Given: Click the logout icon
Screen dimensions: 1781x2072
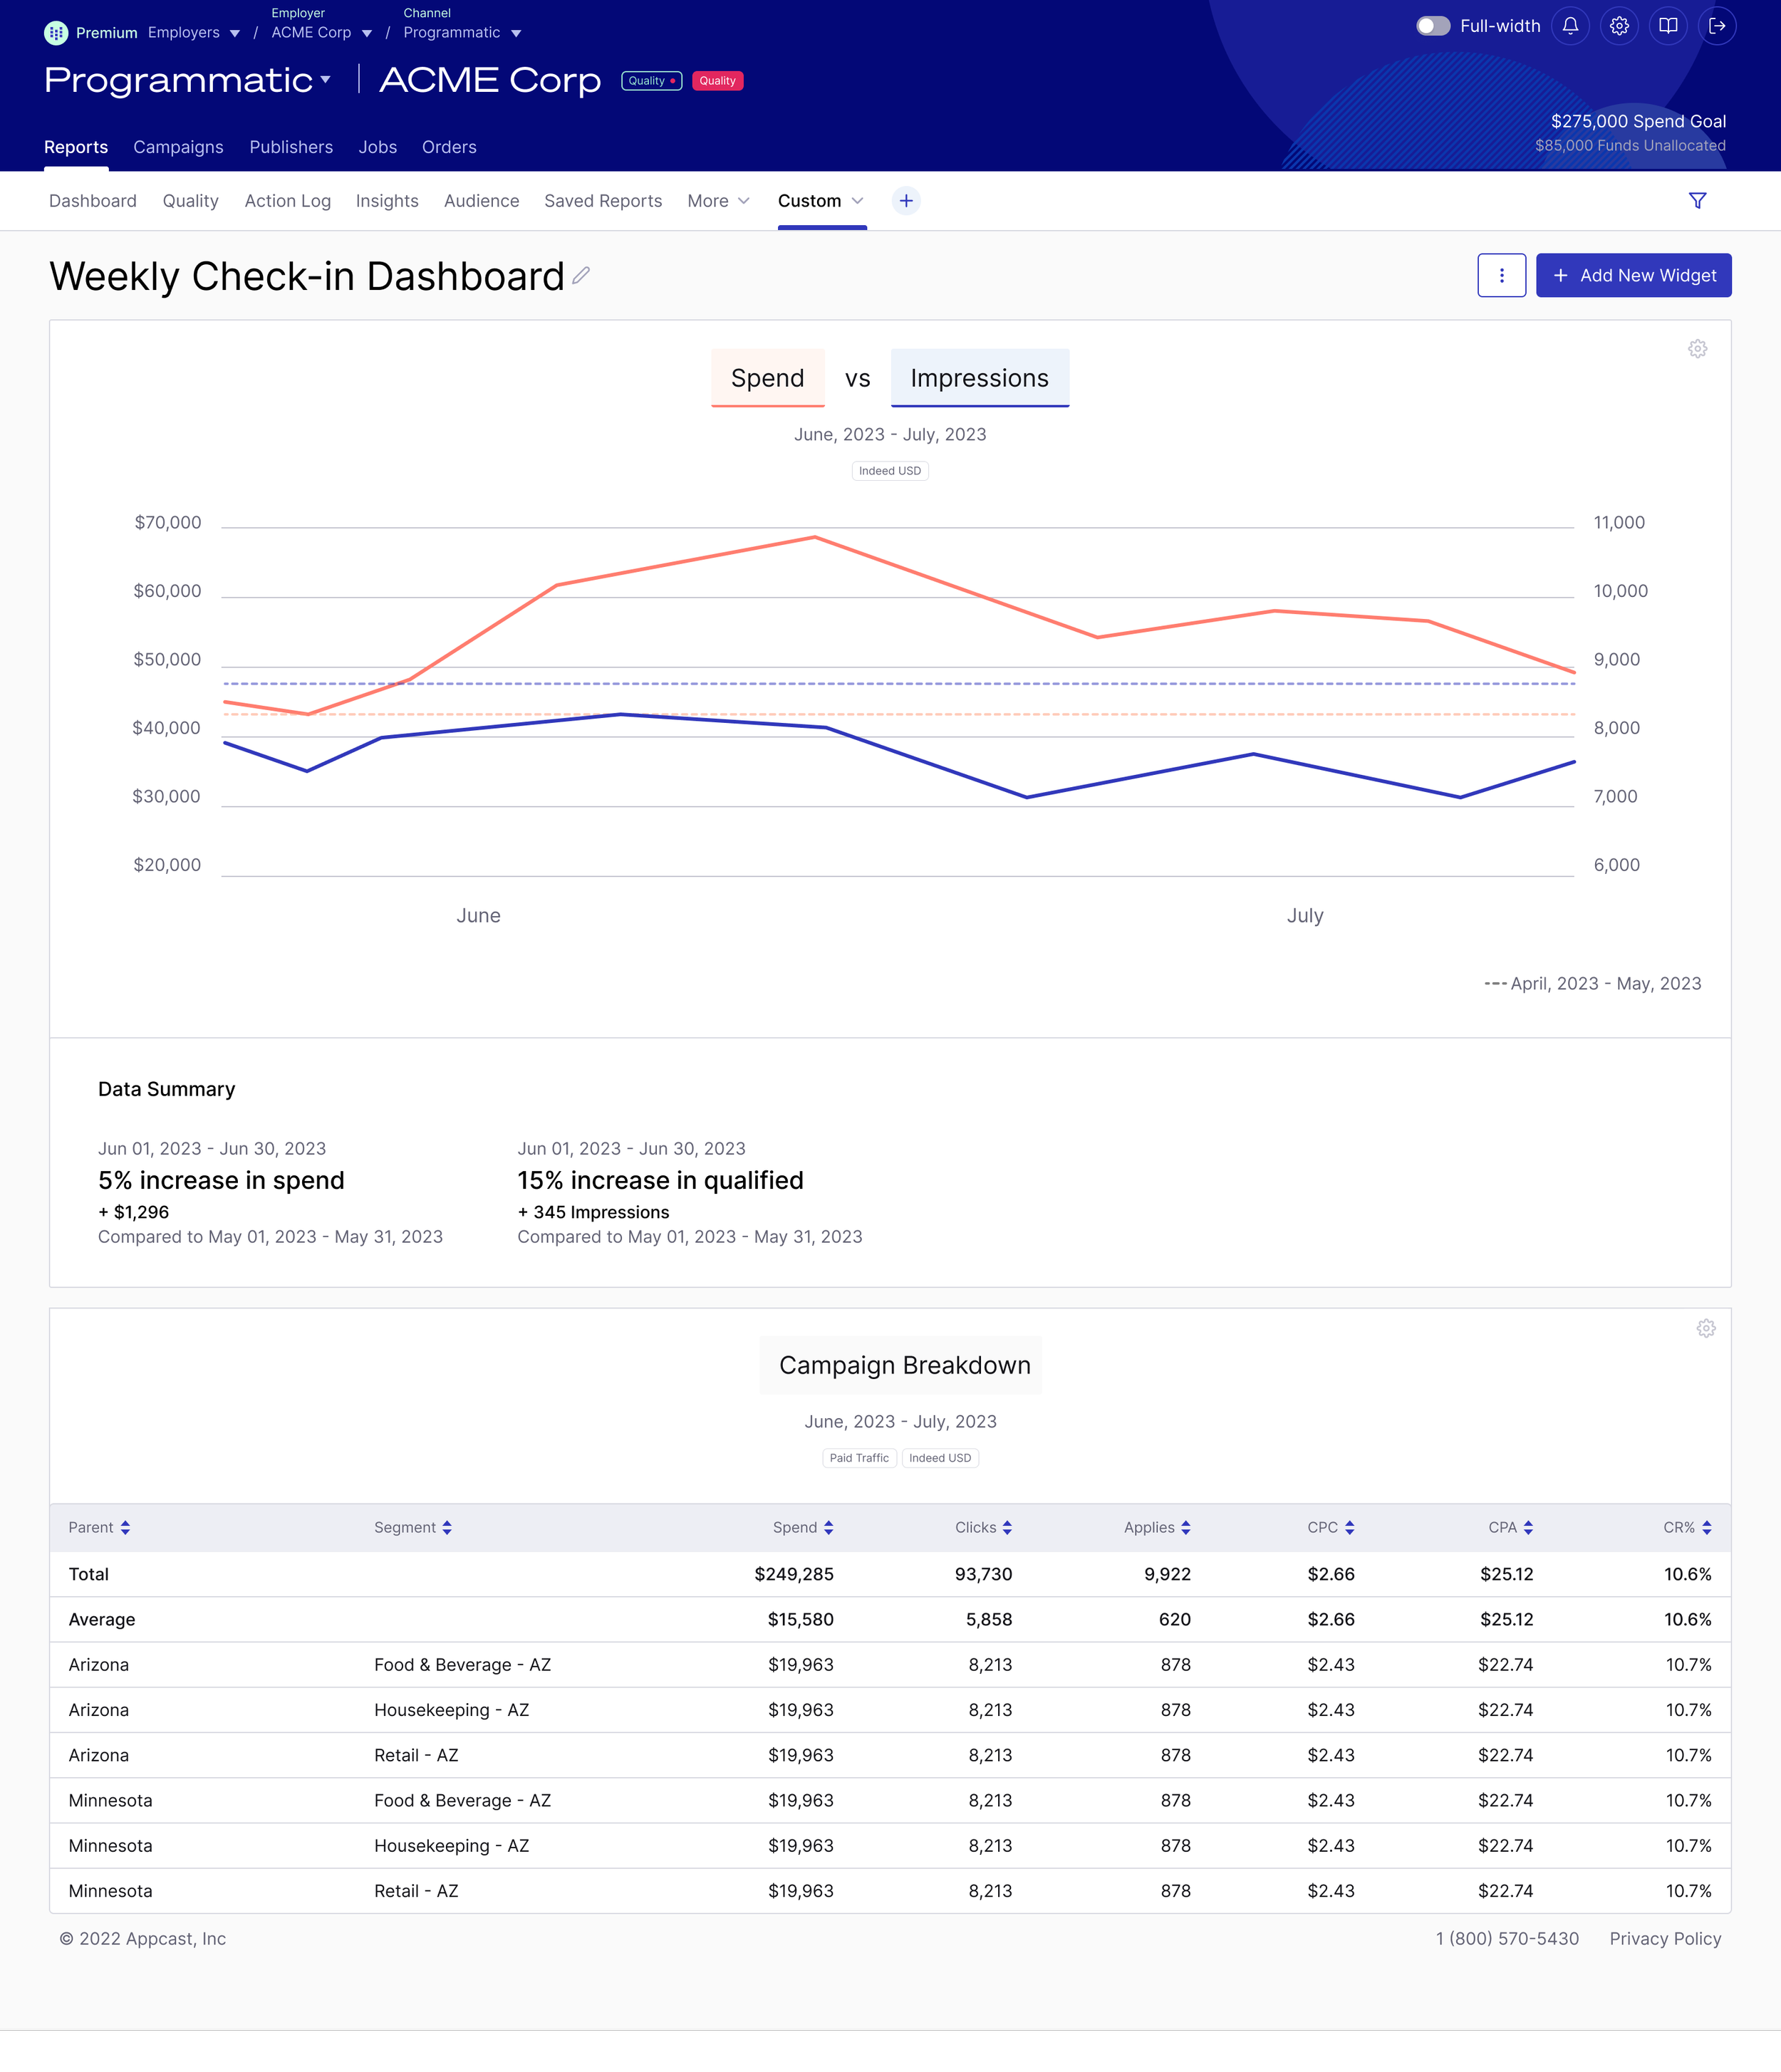Looking at the screenshot, I should pos(1717,26).
